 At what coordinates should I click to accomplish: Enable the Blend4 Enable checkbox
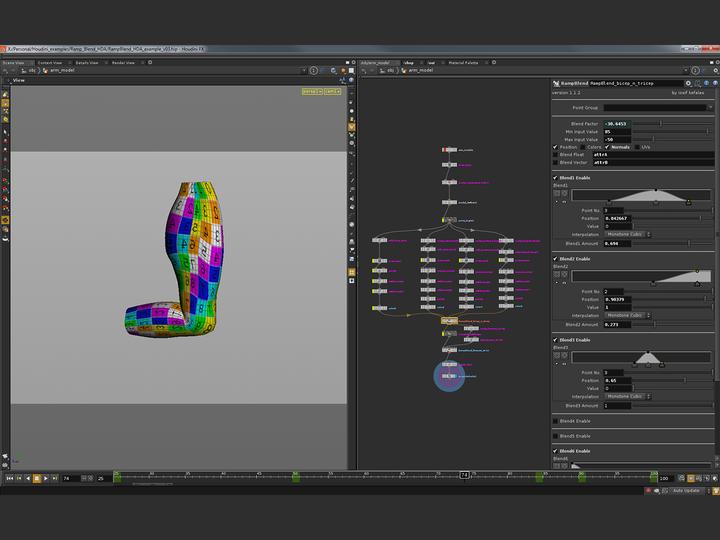pyautogui.click(x=556, y=421)
